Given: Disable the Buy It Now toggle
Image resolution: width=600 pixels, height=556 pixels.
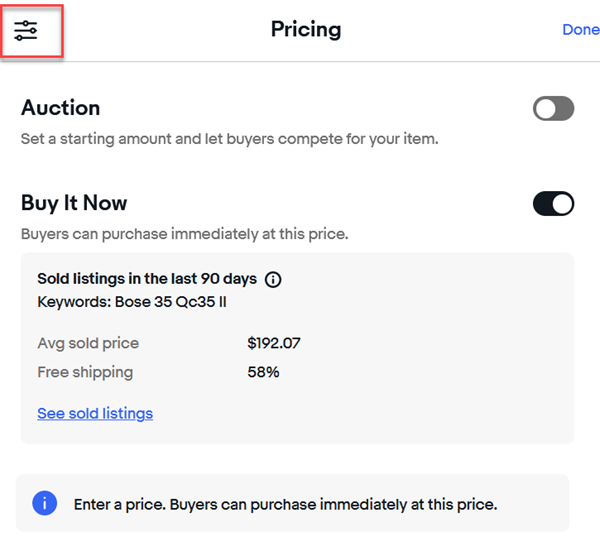Looking at the screenshot, I should pyautogui.click(x=553, y=204).
